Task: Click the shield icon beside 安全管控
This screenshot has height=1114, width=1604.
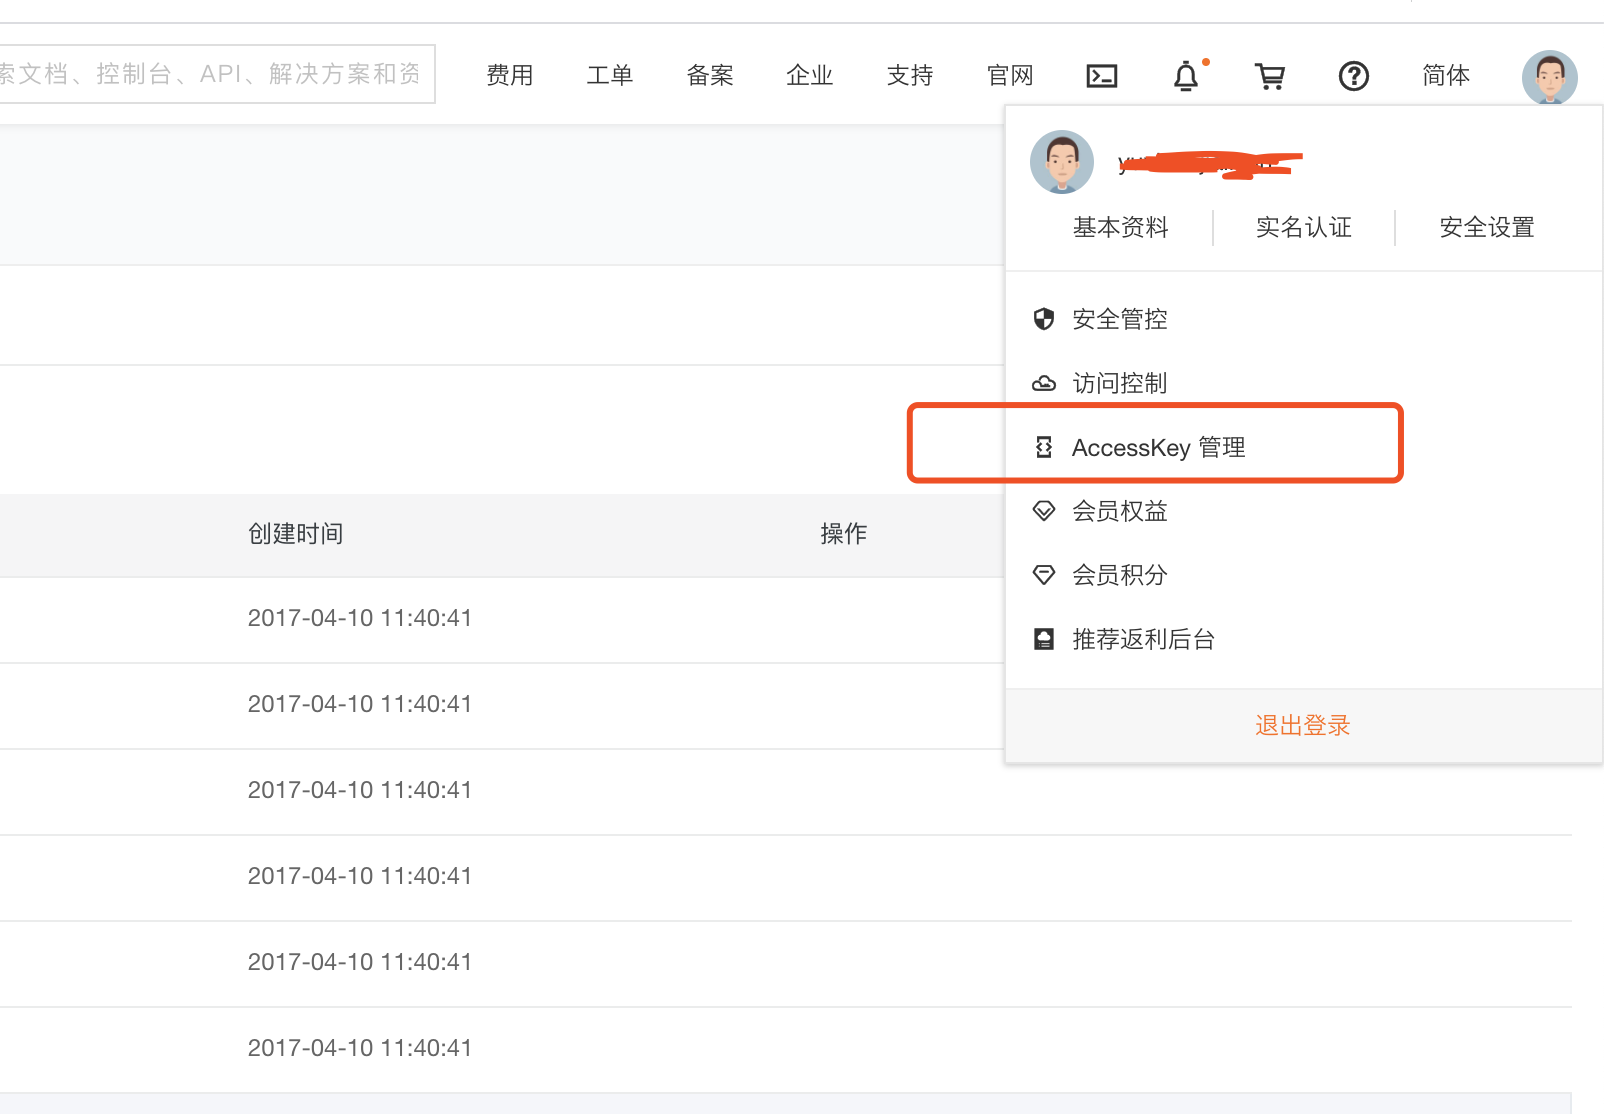Action: pos(1044,319)
